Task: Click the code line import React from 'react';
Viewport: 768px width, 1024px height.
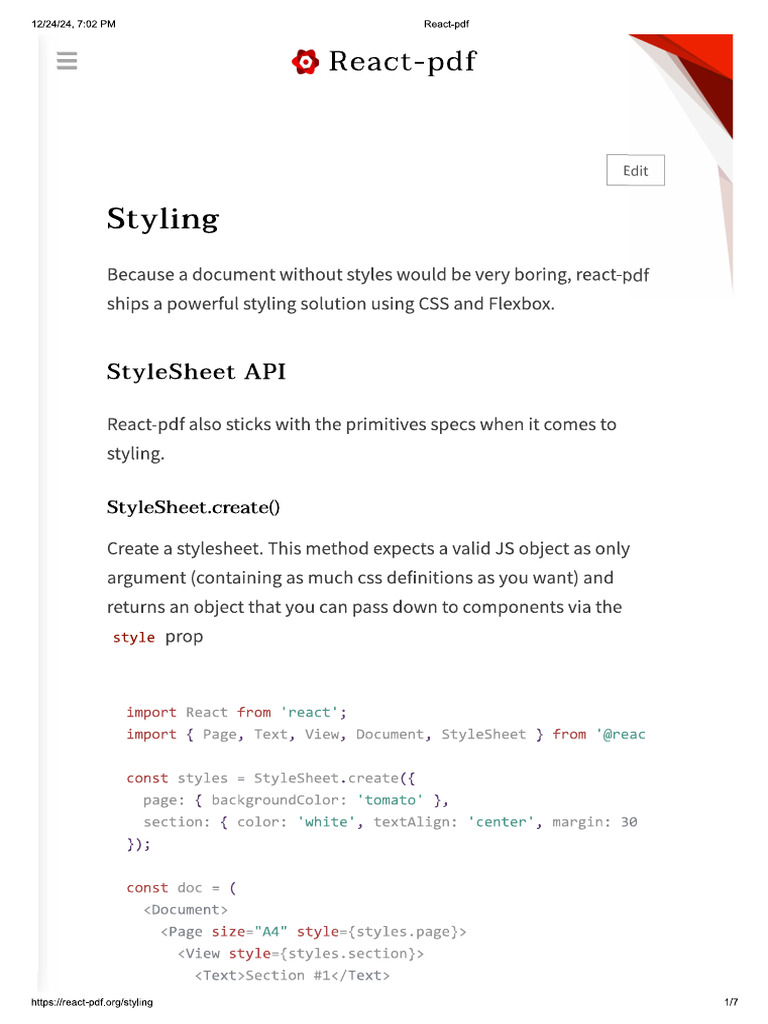Action: 236,712
